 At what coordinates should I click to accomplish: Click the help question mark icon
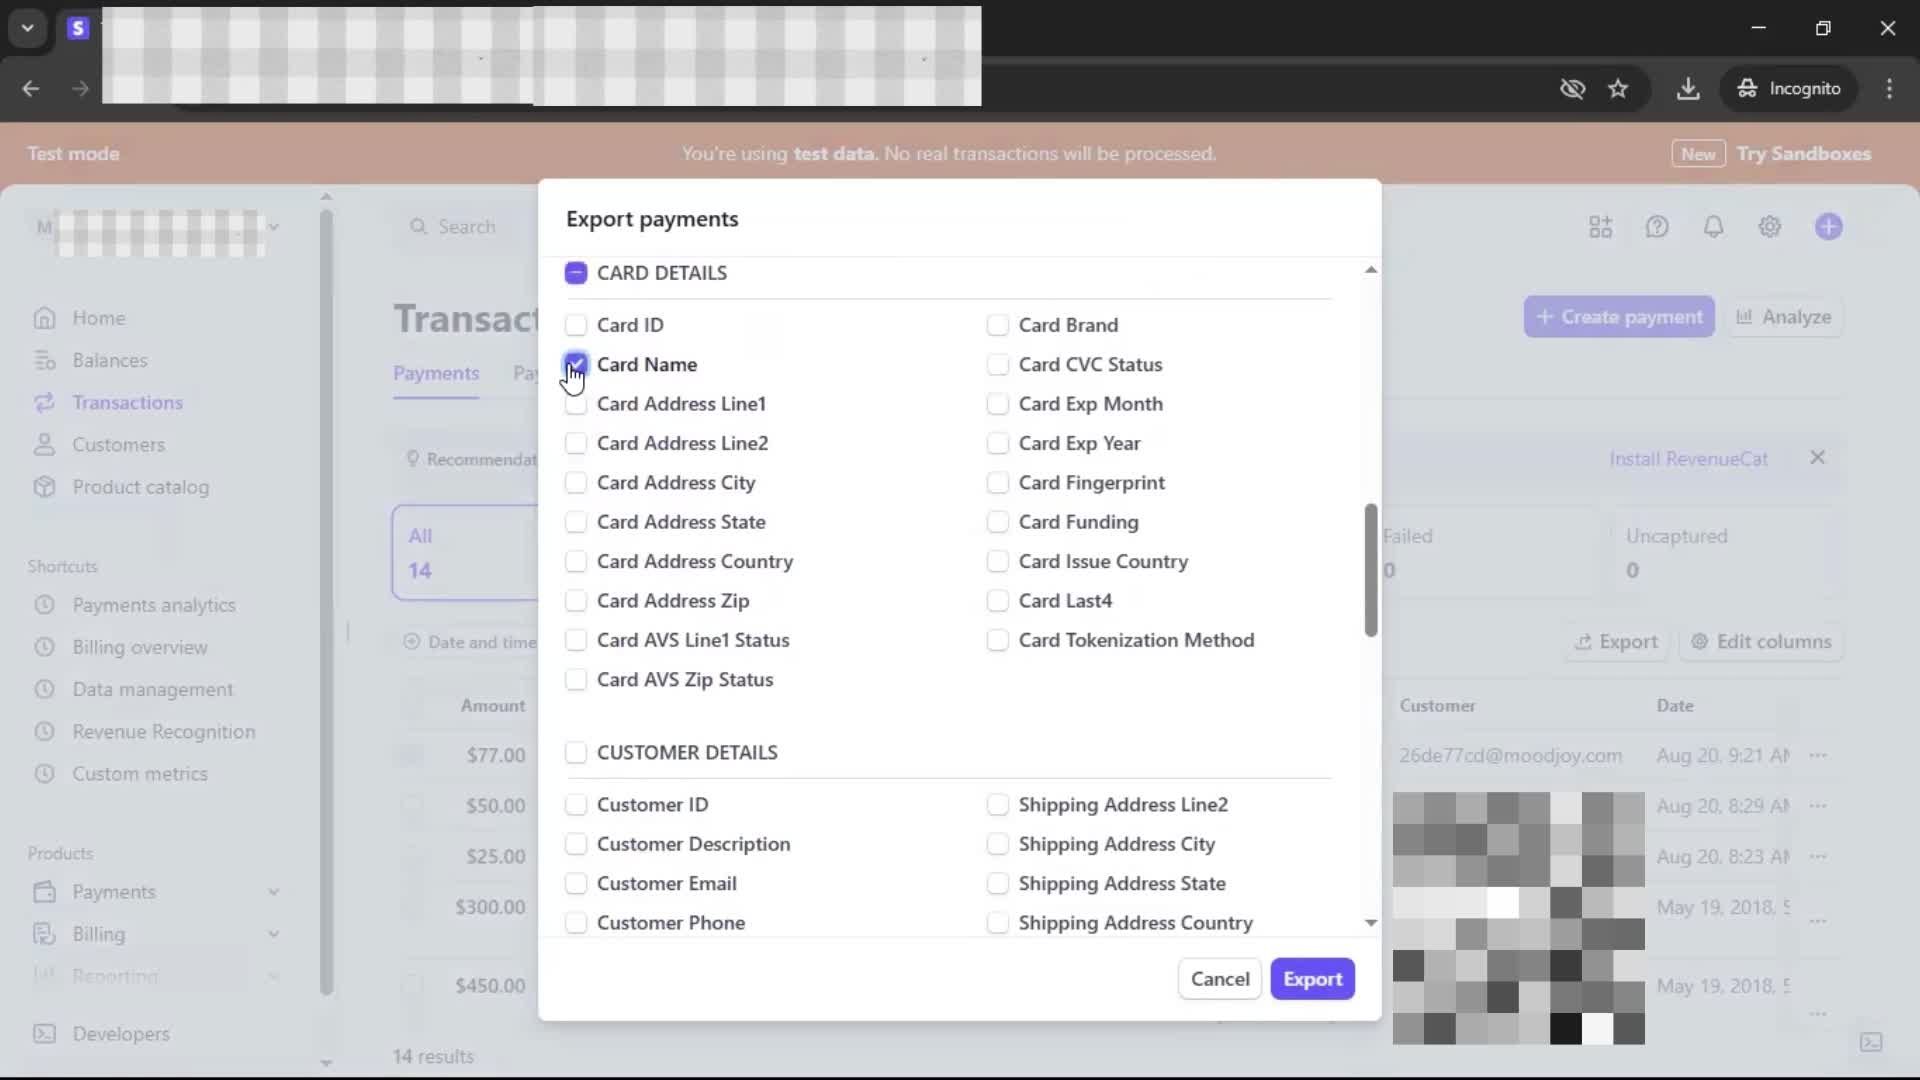pyautogui.click(x=1657, y=227)
